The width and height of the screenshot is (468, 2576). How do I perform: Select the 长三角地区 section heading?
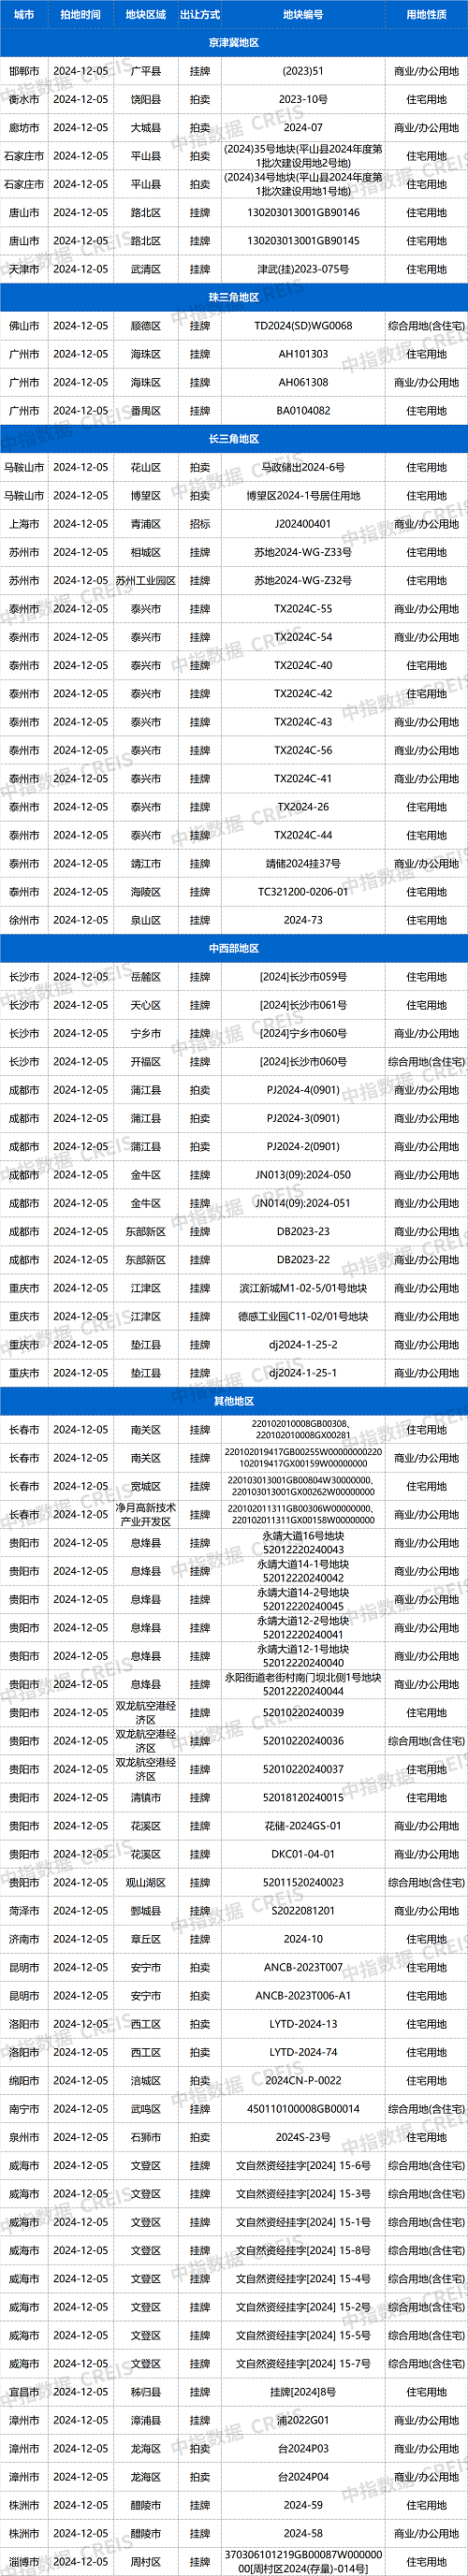(x=234, y=439)
